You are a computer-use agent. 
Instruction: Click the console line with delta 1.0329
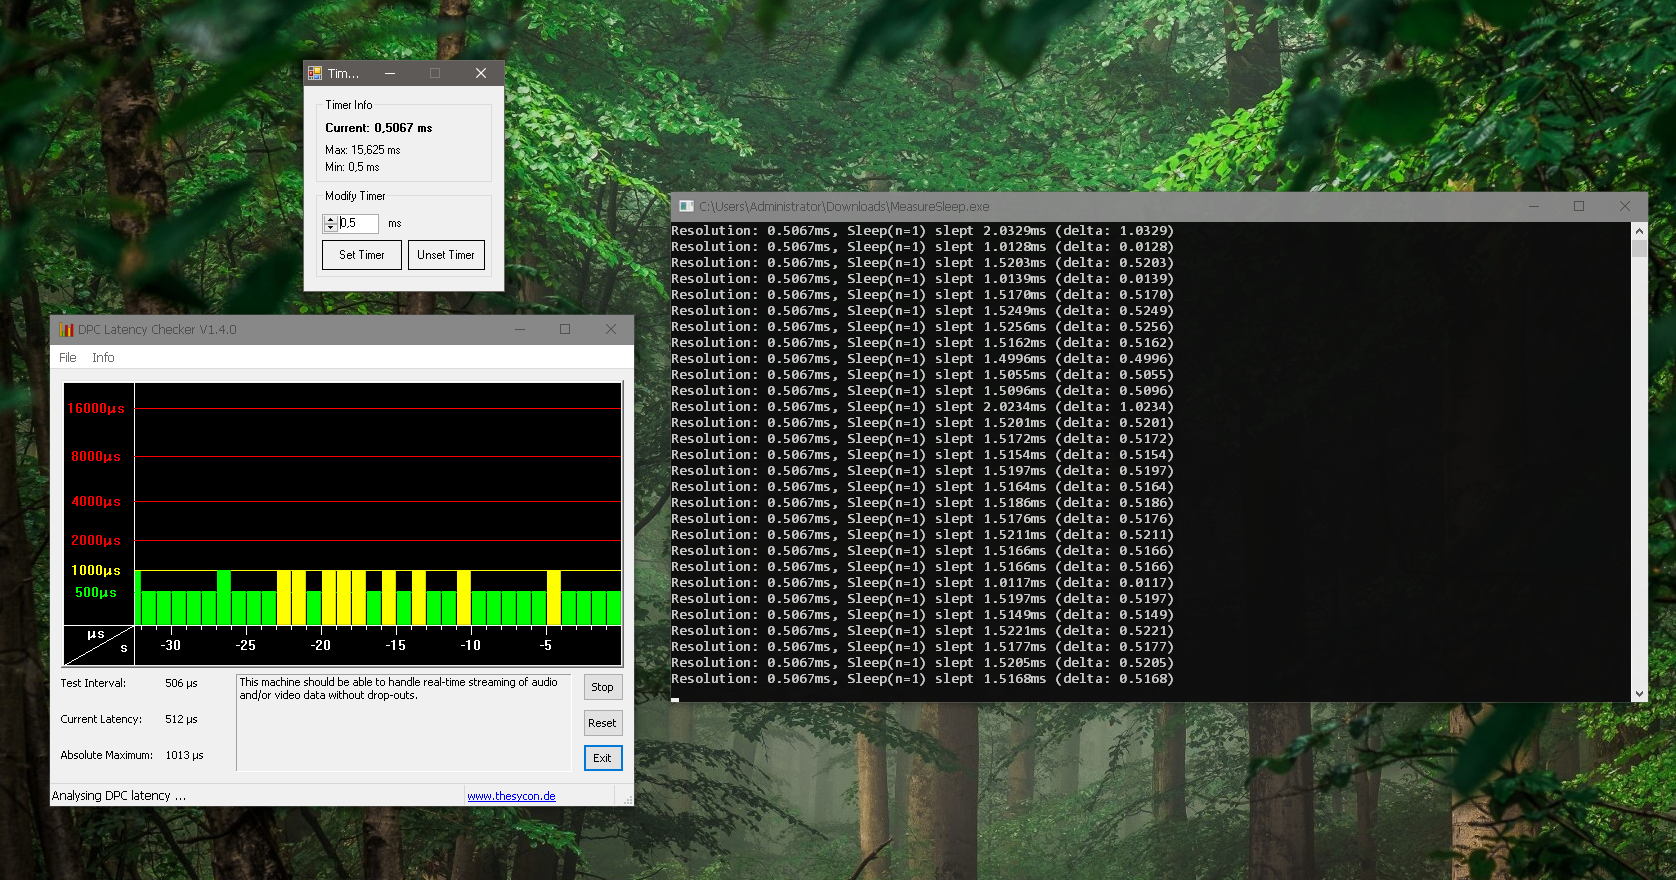[x=922, y=231]
